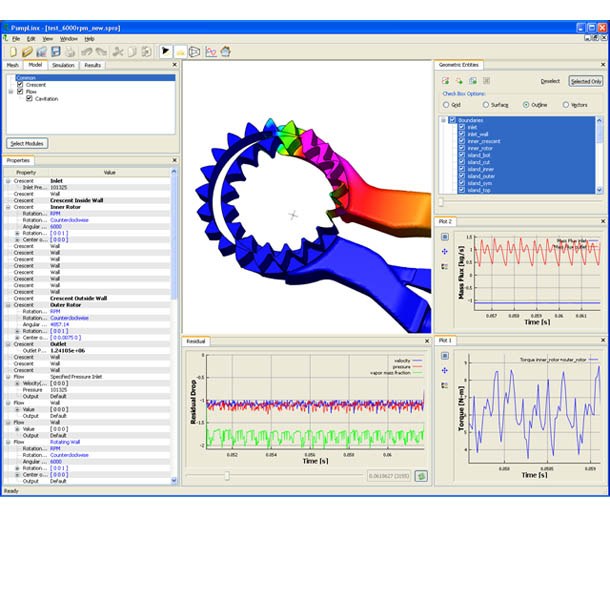Click the Undo arrow toolbar icon
610x600 pixels.
point(86,52)
